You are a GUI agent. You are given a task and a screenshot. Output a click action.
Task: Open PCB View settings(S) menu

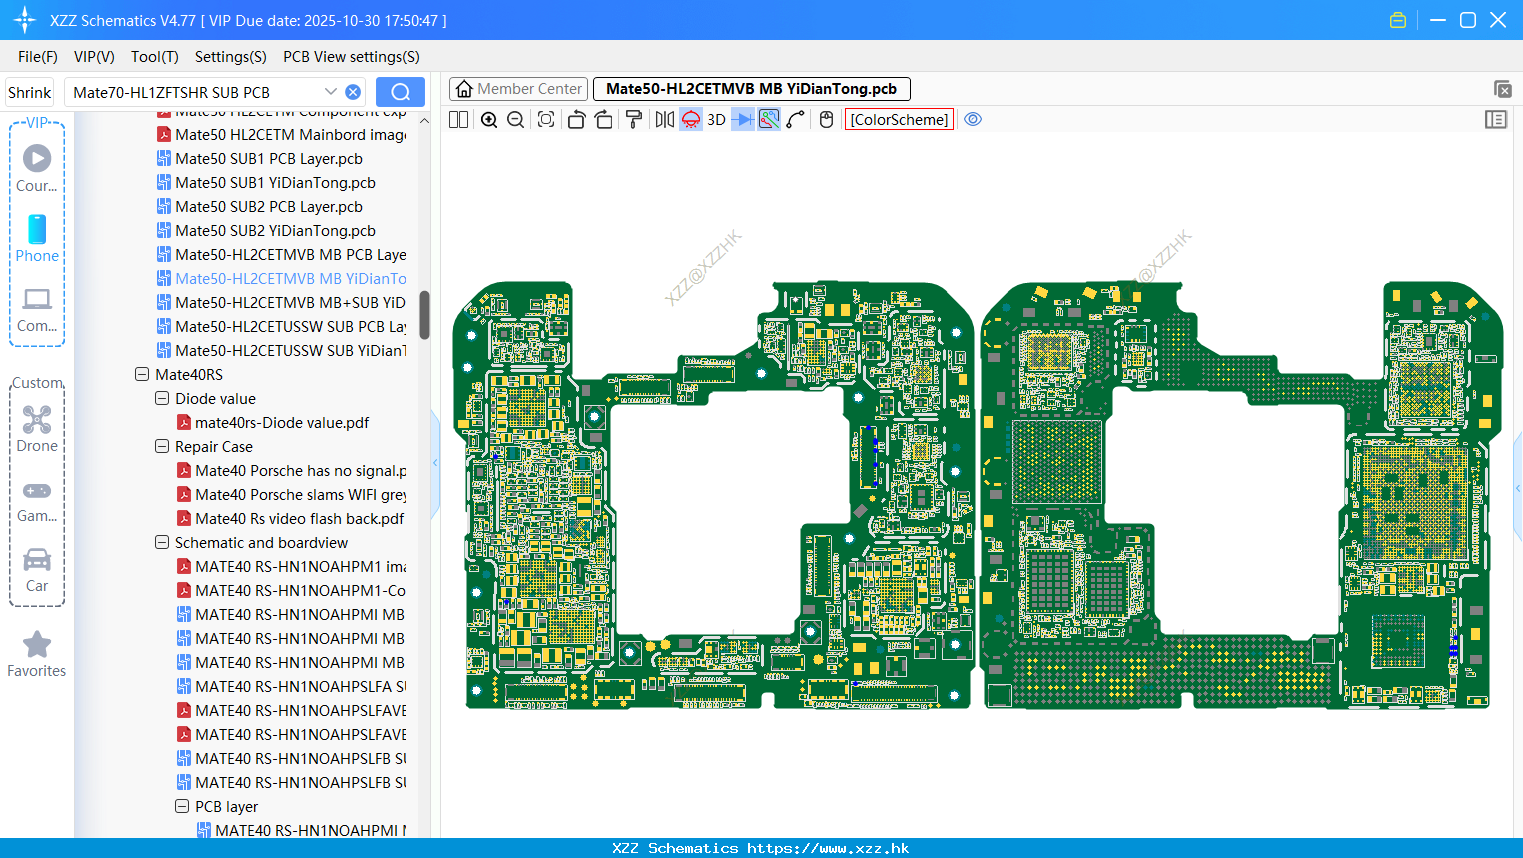point(351,57)
